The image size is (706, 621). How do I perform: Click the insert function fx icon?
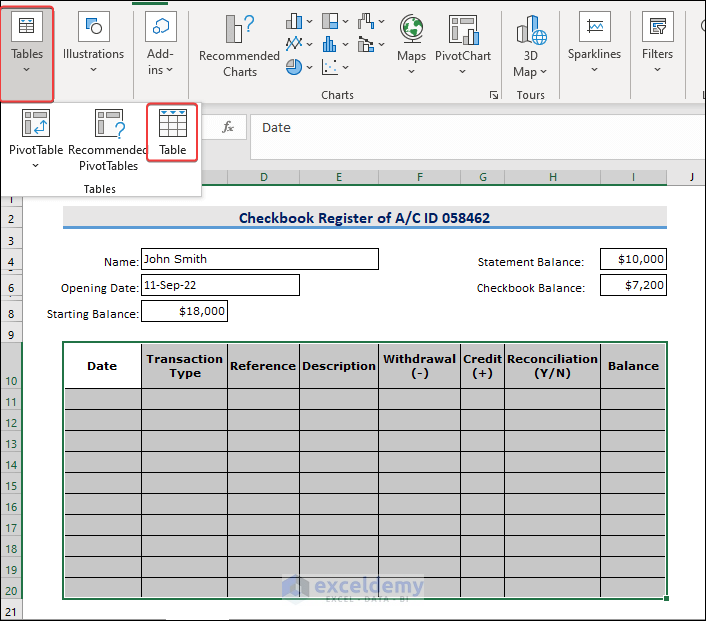tap(228, 127)
